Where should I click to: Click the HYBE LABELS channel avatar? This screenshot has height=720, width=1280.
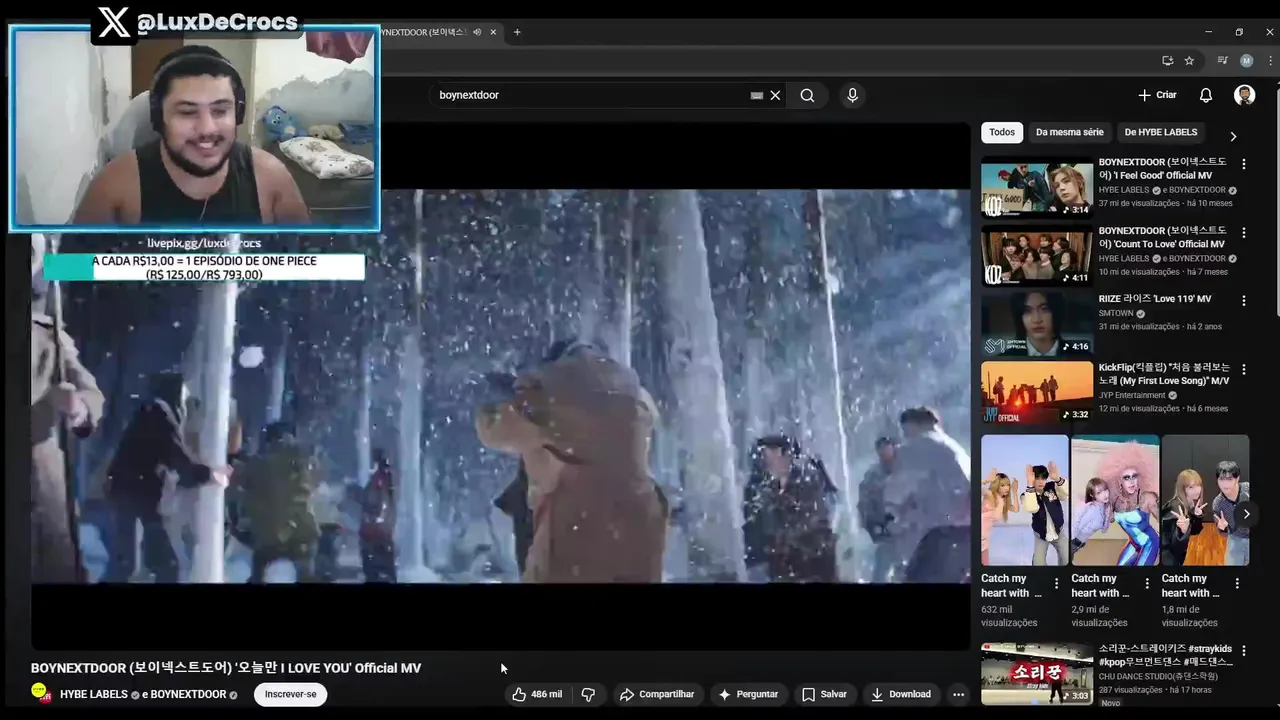coord(40,693)
